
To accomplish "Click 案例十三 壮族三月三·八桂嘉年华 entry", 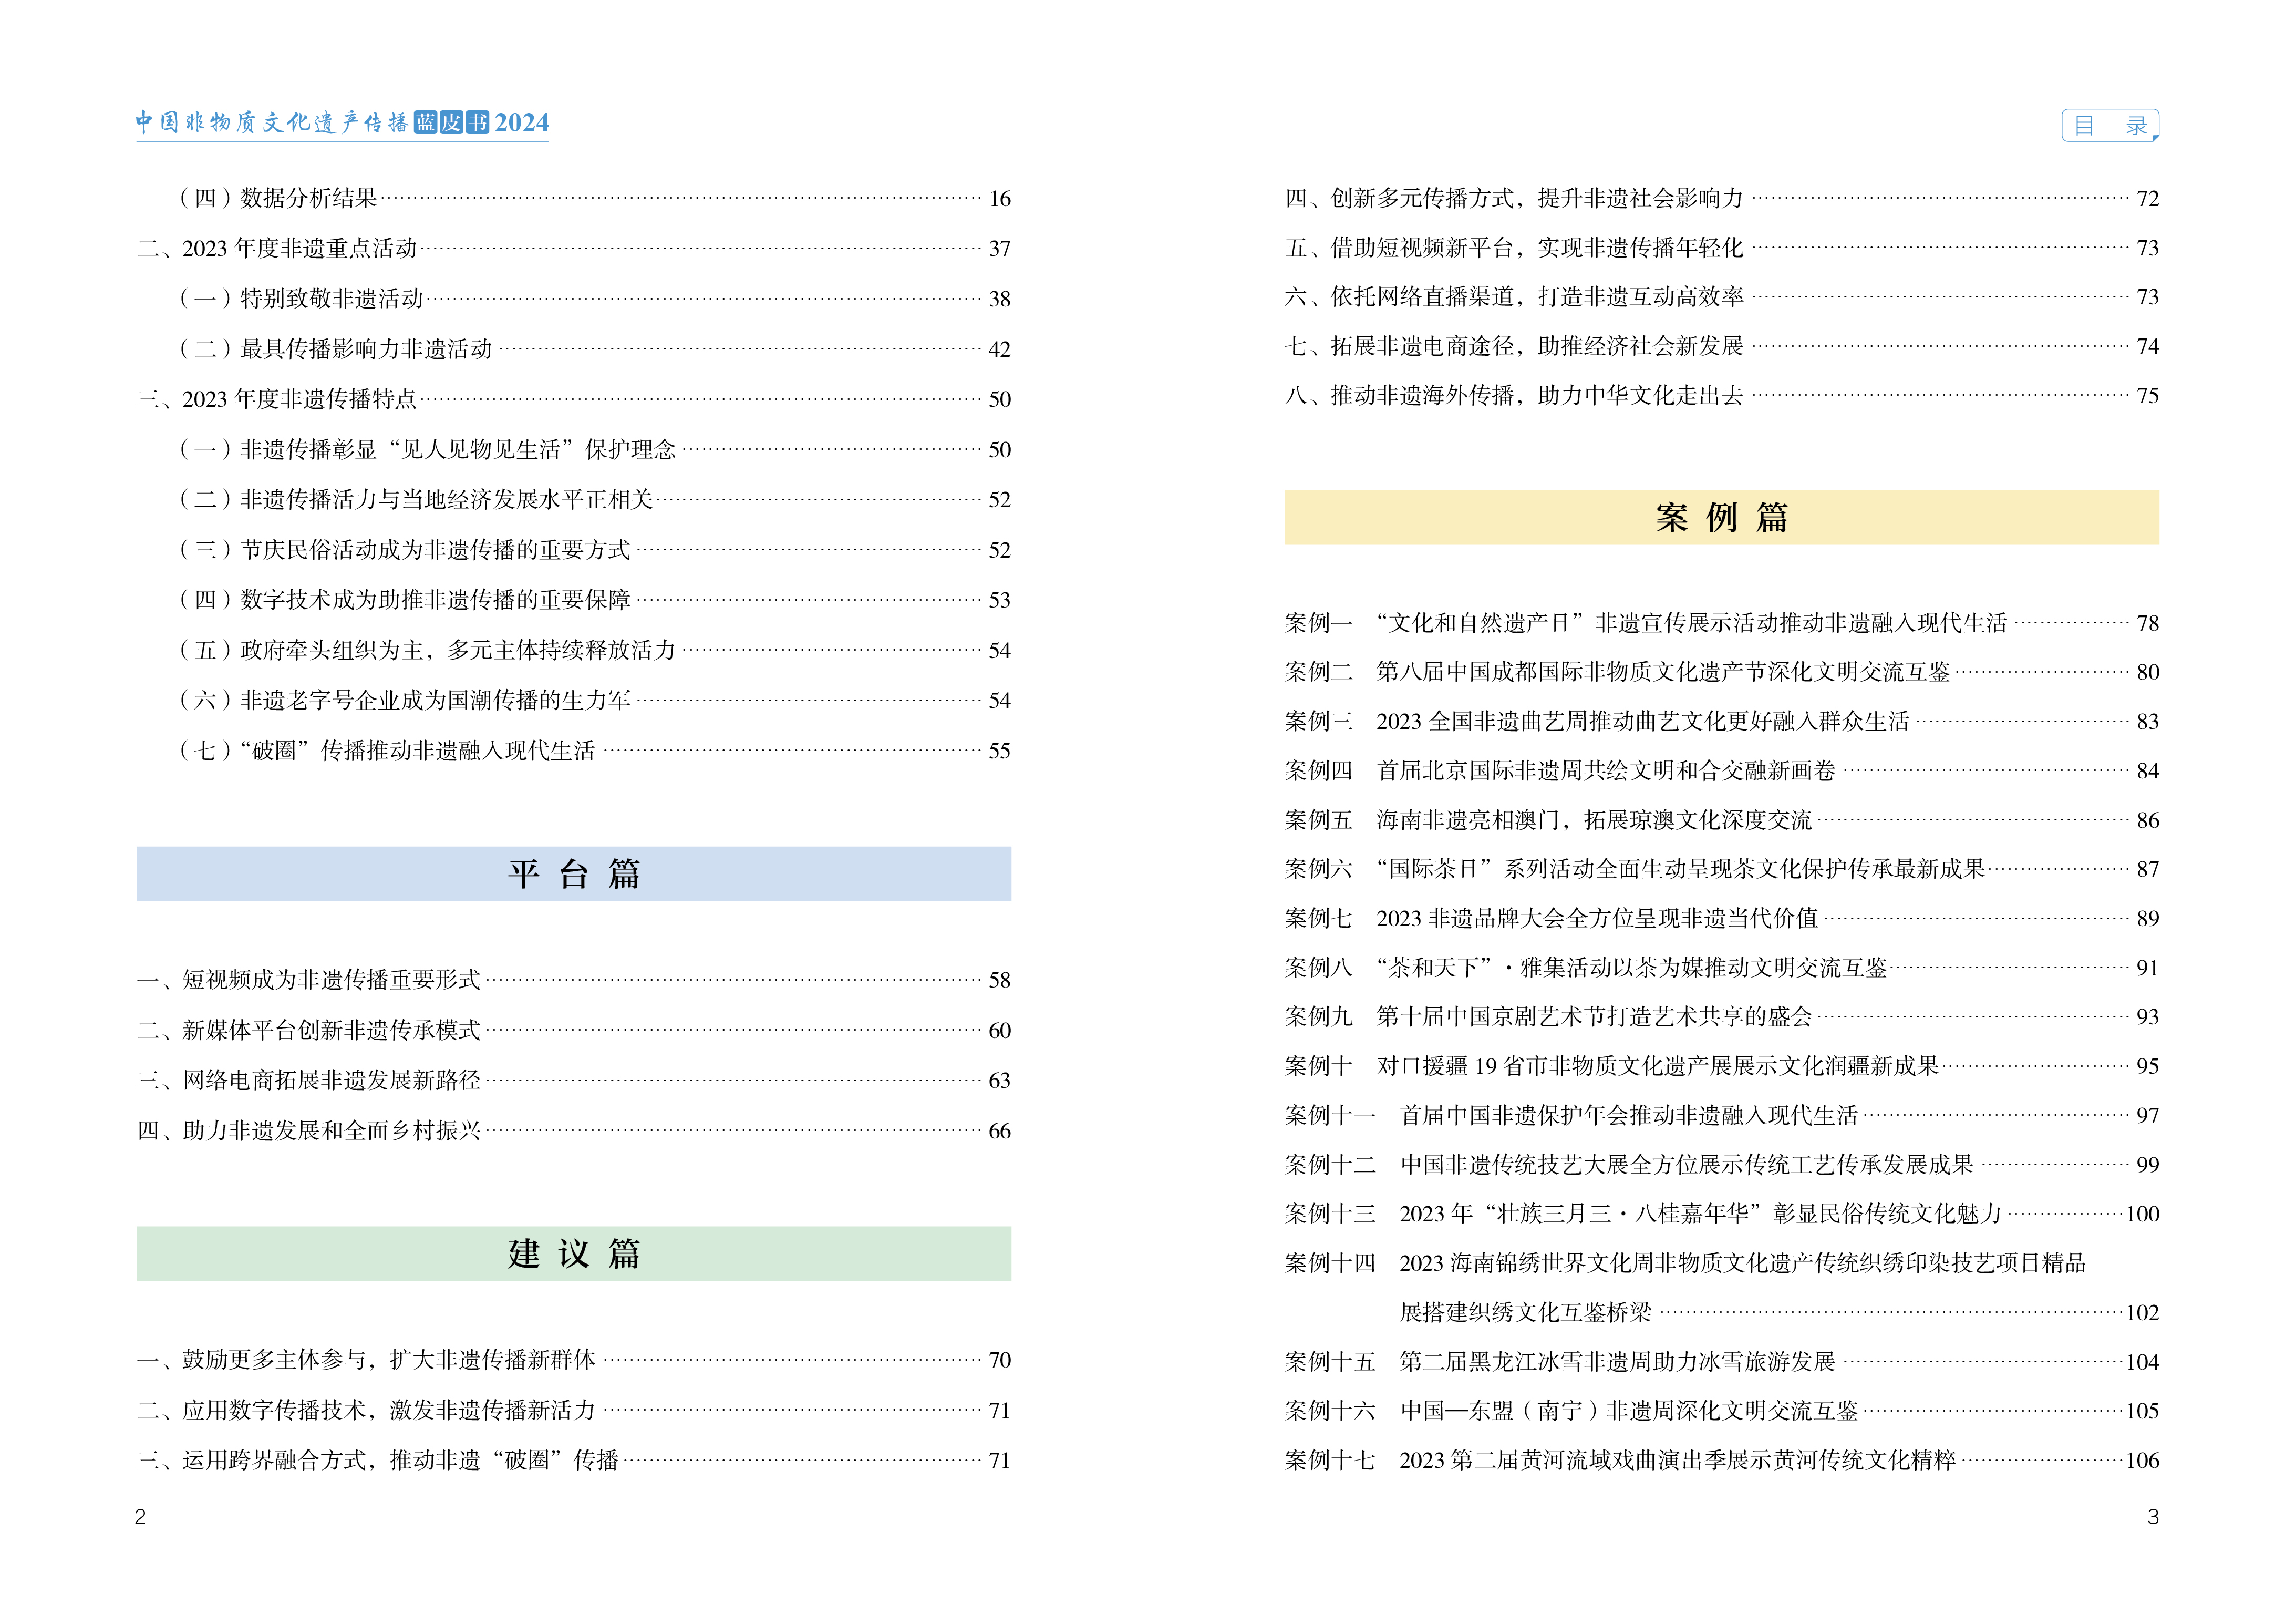I will pyautogui.click(x=1722, y=1214).
